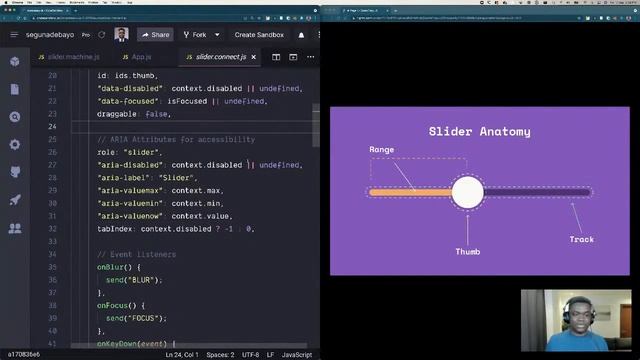This screenshot has width=640, height=360.
Task: Open the file explorer sidebar icon
Action: pyautogui.click(x=15, y=89)
